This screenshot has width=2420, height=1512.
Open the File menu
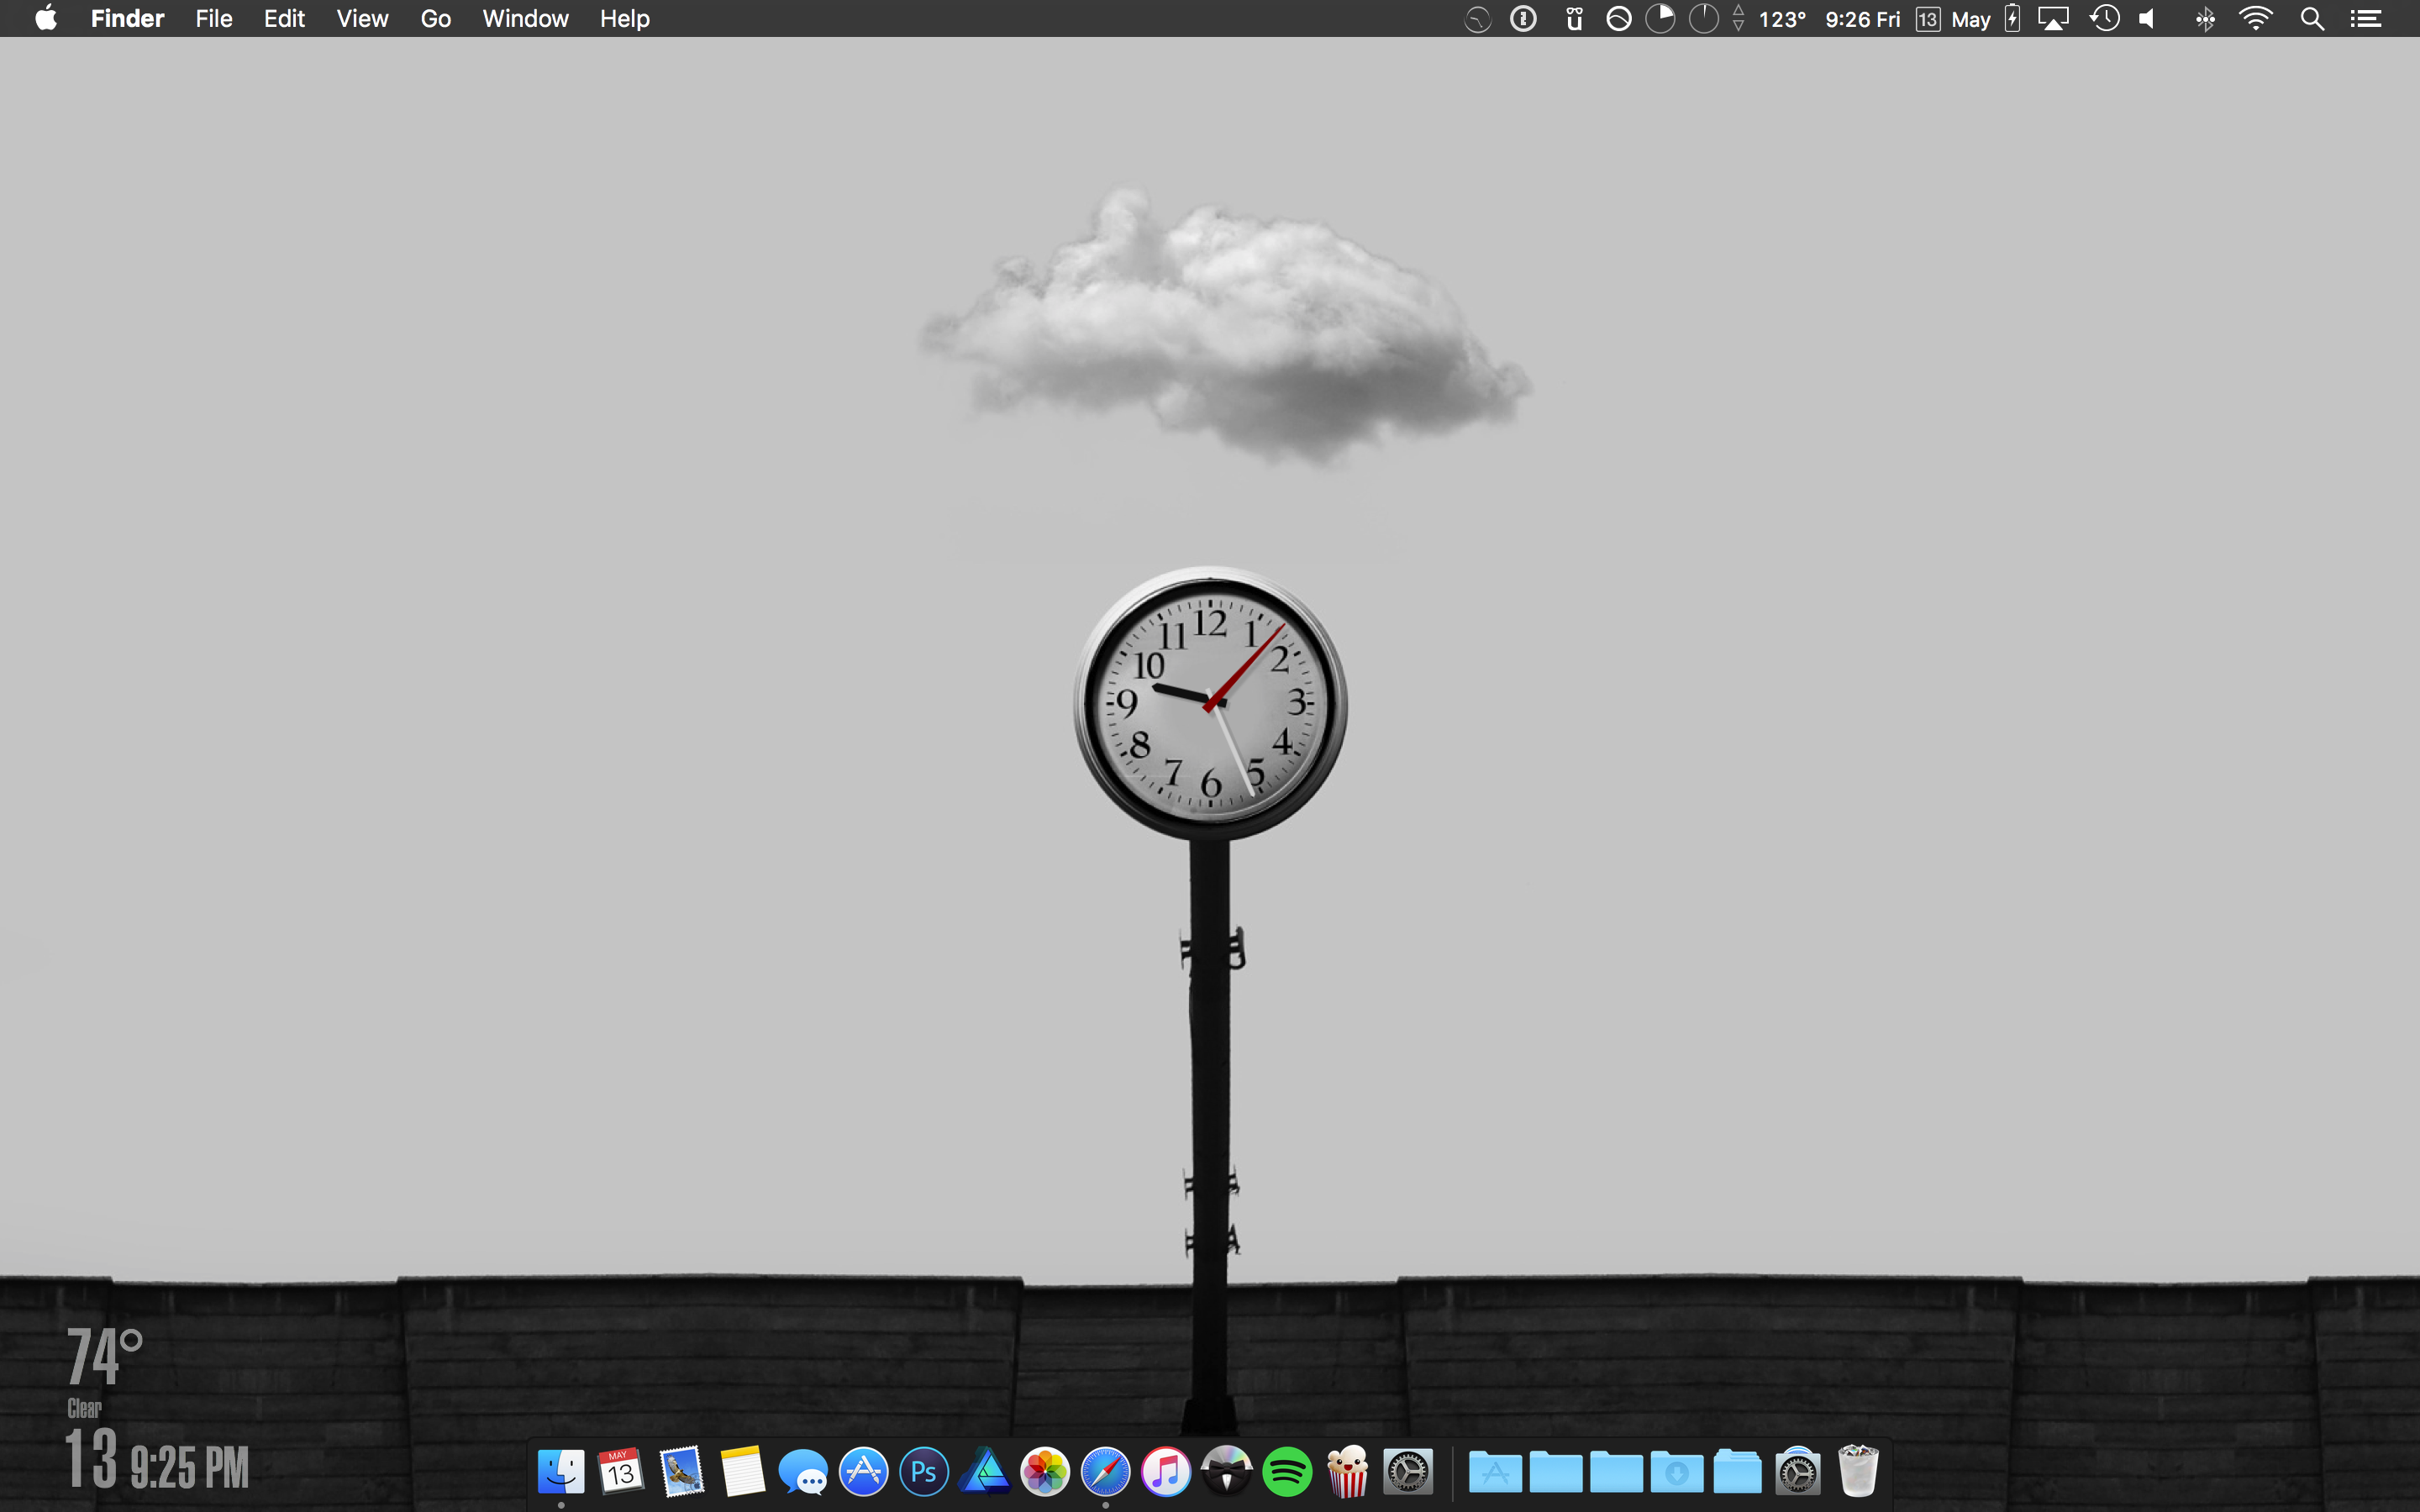[214, 19]
